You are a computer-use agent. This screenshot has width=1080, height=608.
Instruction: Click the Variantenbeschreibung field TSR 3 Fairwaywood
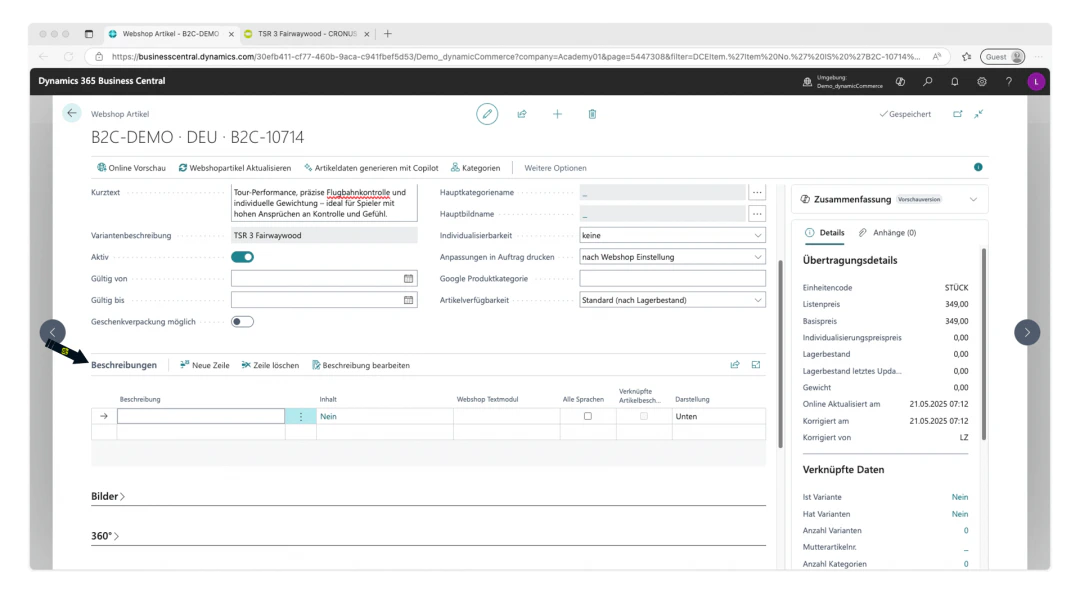pyautogui.click(x=324, y=235)
